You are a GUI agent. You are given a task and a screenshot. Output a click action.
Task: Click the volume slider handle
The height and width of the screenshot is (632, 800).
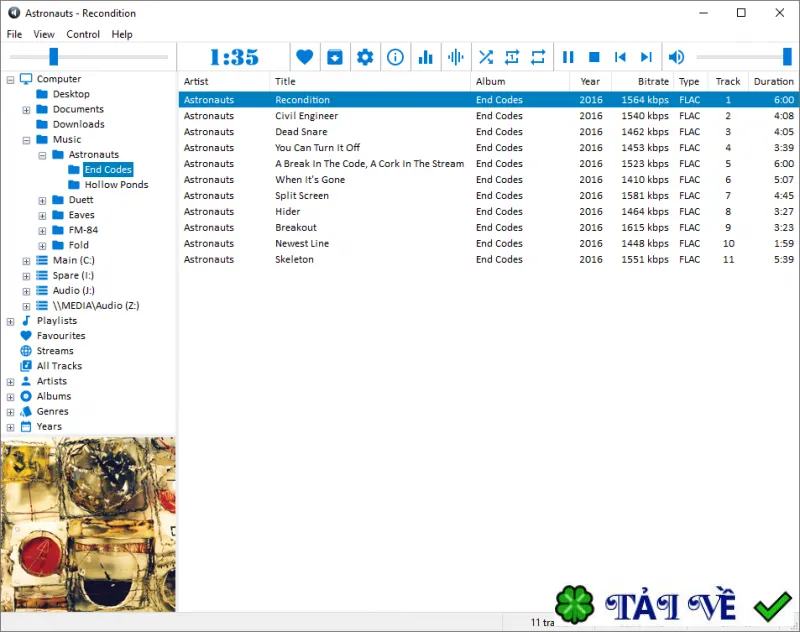coord(787,57)
